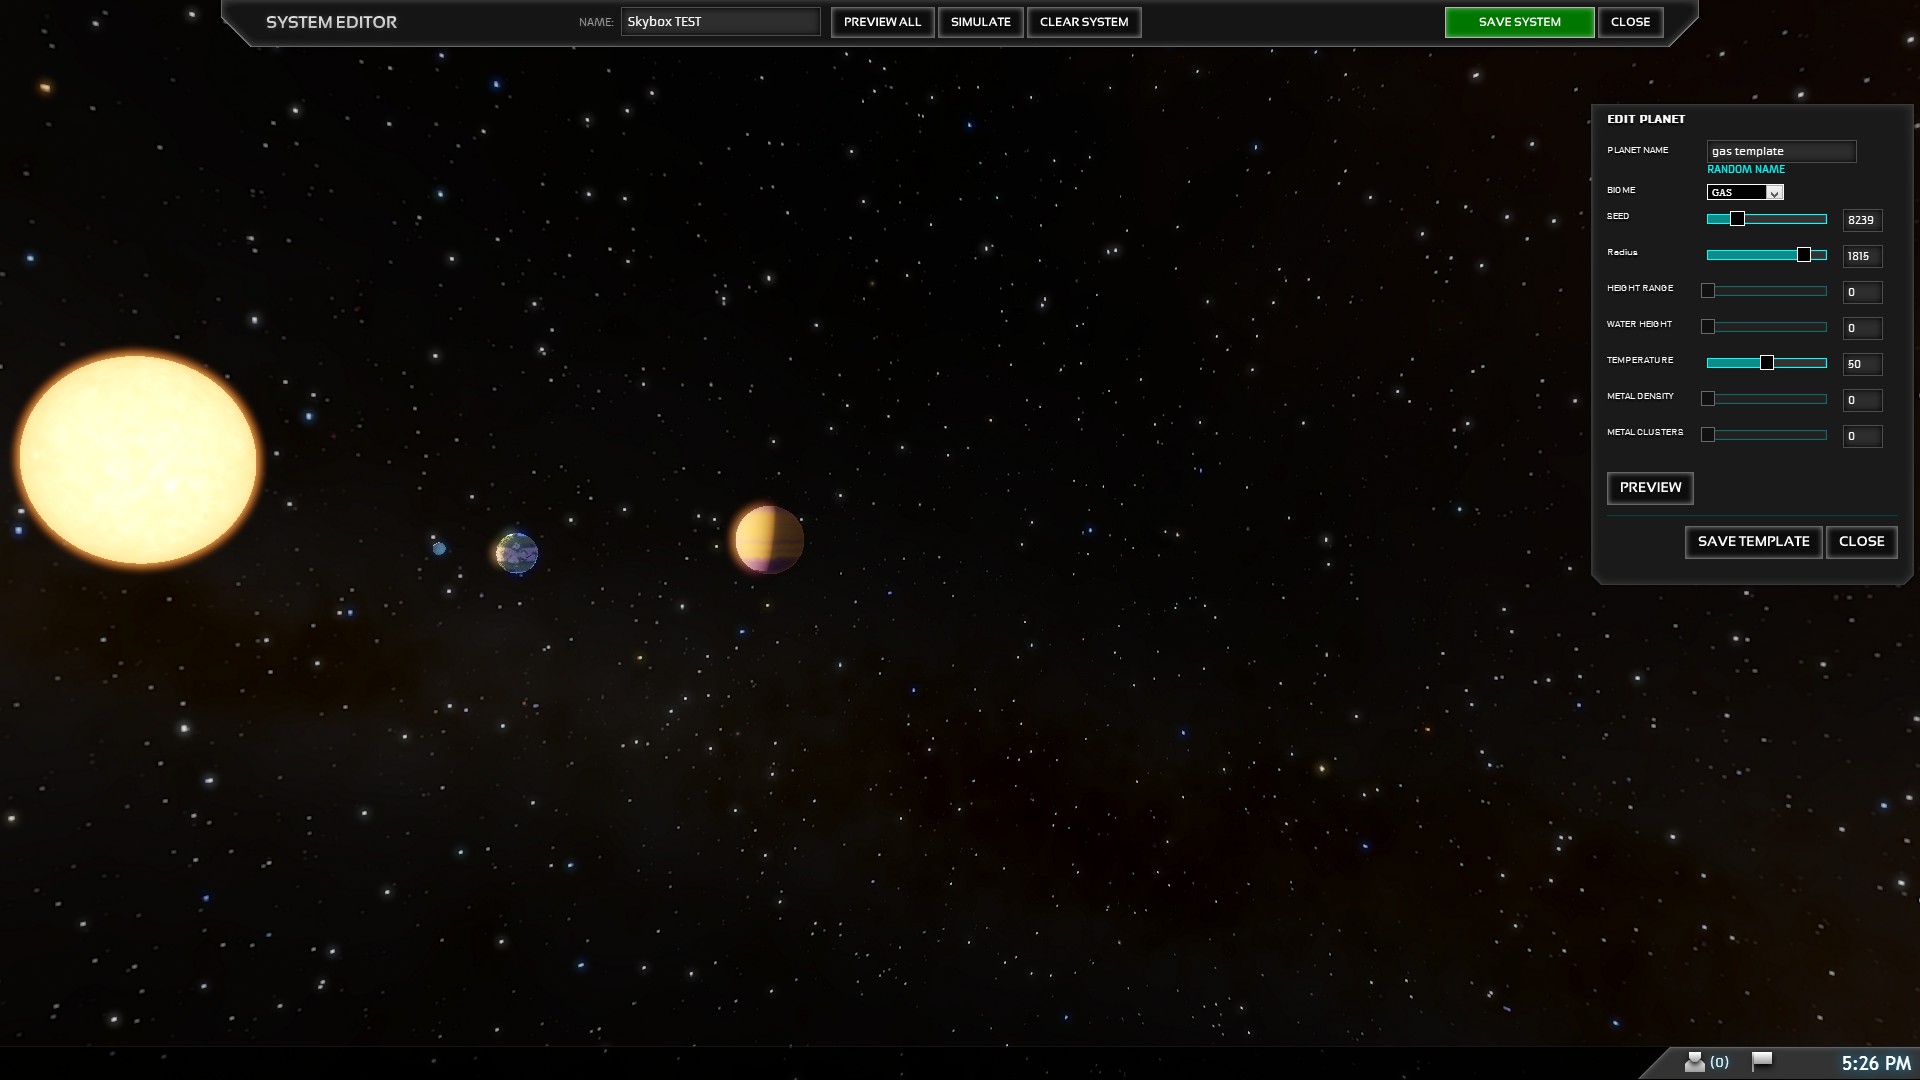The image size is (1920, 1080).
Task: Click the Simulate button
Action: tap(980, 22)
